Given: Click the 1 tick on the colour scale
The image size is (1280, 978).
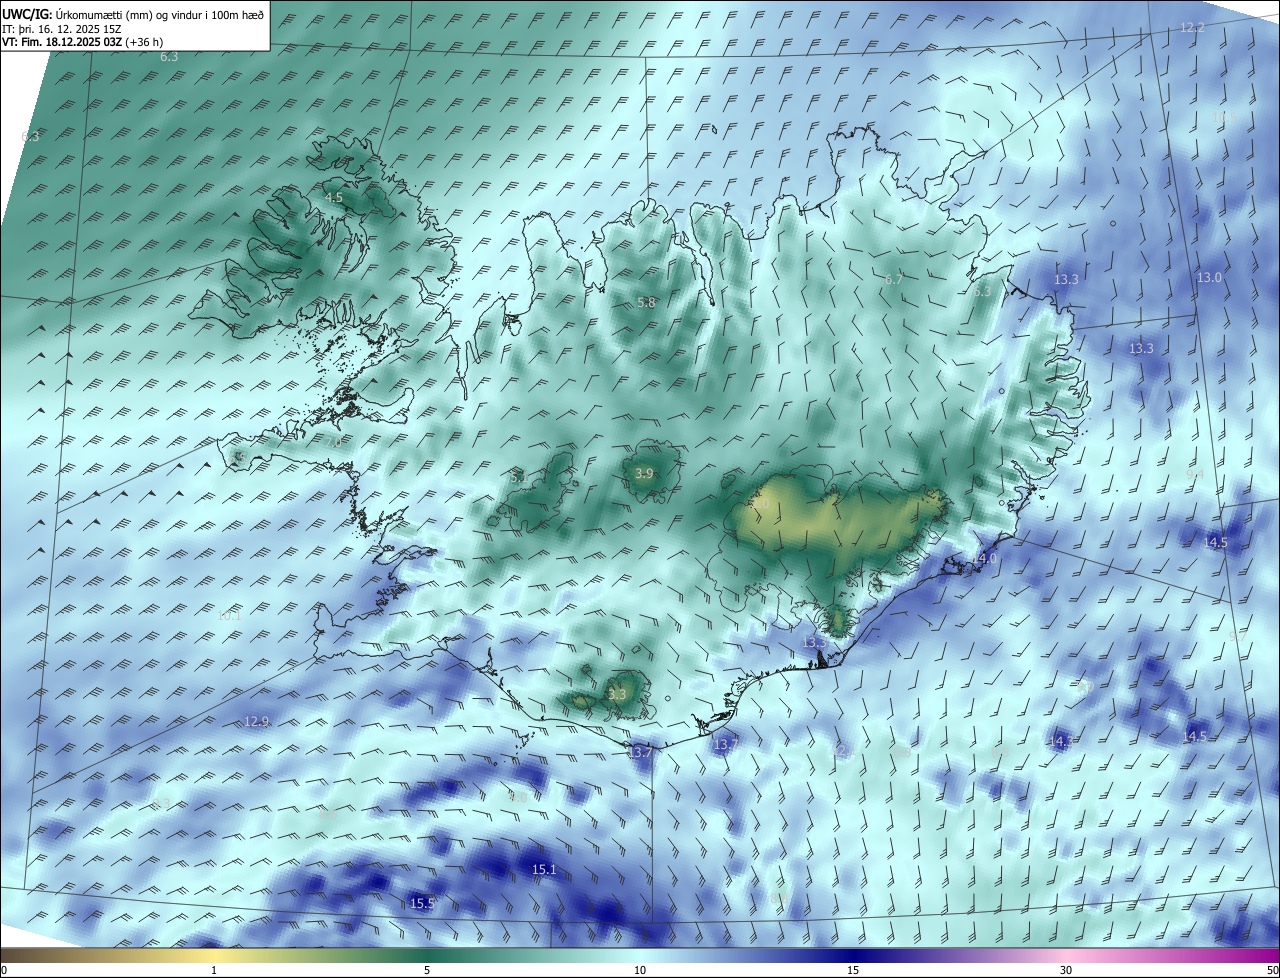Looking at the screenshot, I should pos(214,971).
